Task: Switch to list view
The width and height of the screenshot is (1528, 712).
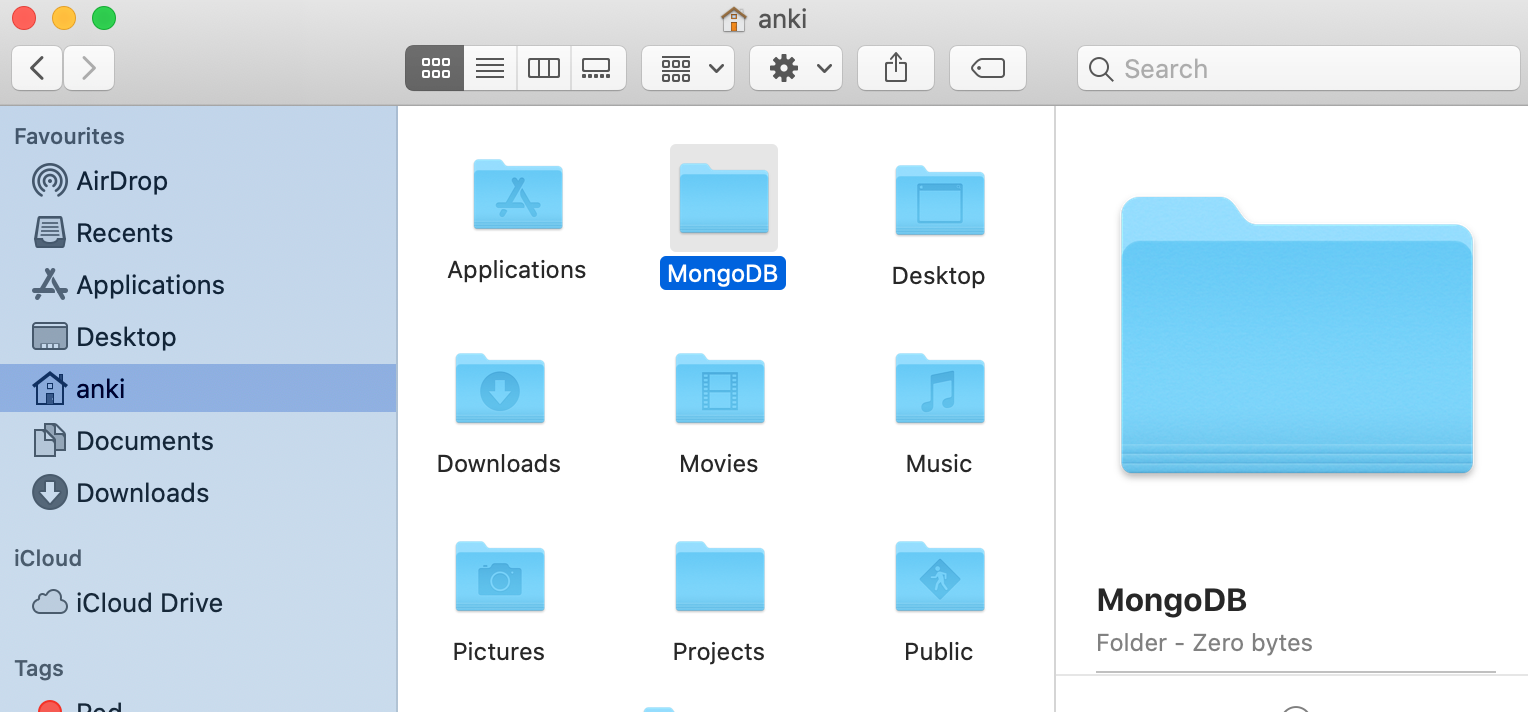Action: 490,68
